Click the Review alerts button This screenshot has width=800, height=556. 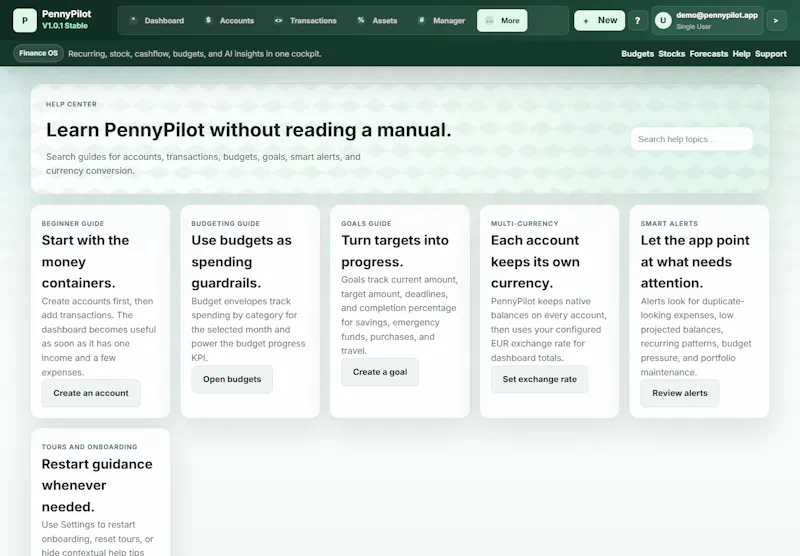click(x=680, y=393)
